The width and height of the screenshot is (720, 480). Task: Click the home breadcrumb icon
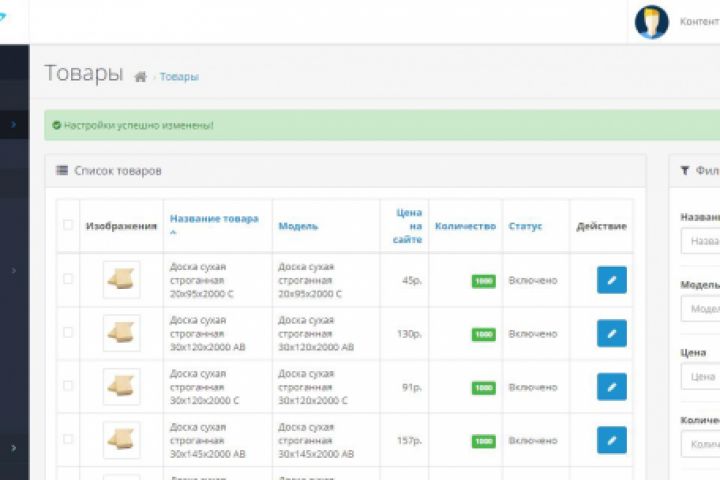(141, 77)
